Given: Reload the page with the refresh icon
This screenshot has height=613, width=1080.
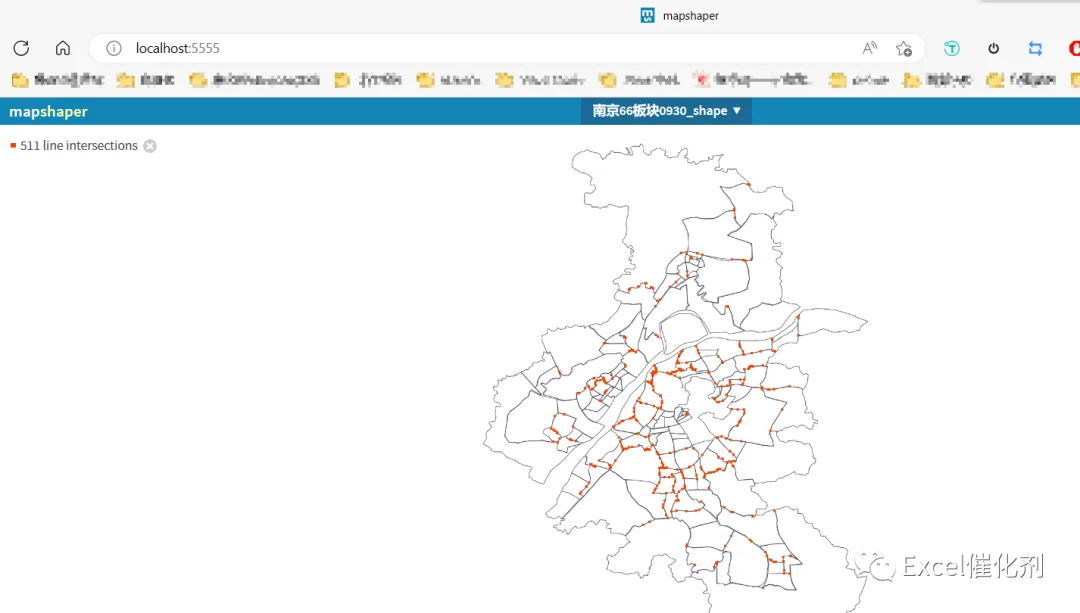Looking at the screenshot, I should coord(21,48).
